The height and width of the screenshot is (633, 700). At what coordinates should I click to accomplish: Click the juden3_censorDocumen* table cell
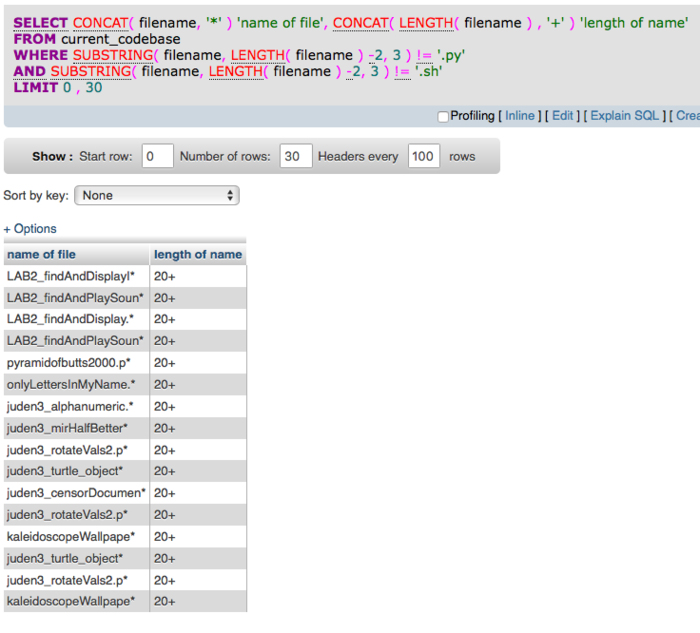(x=76, y=493)
